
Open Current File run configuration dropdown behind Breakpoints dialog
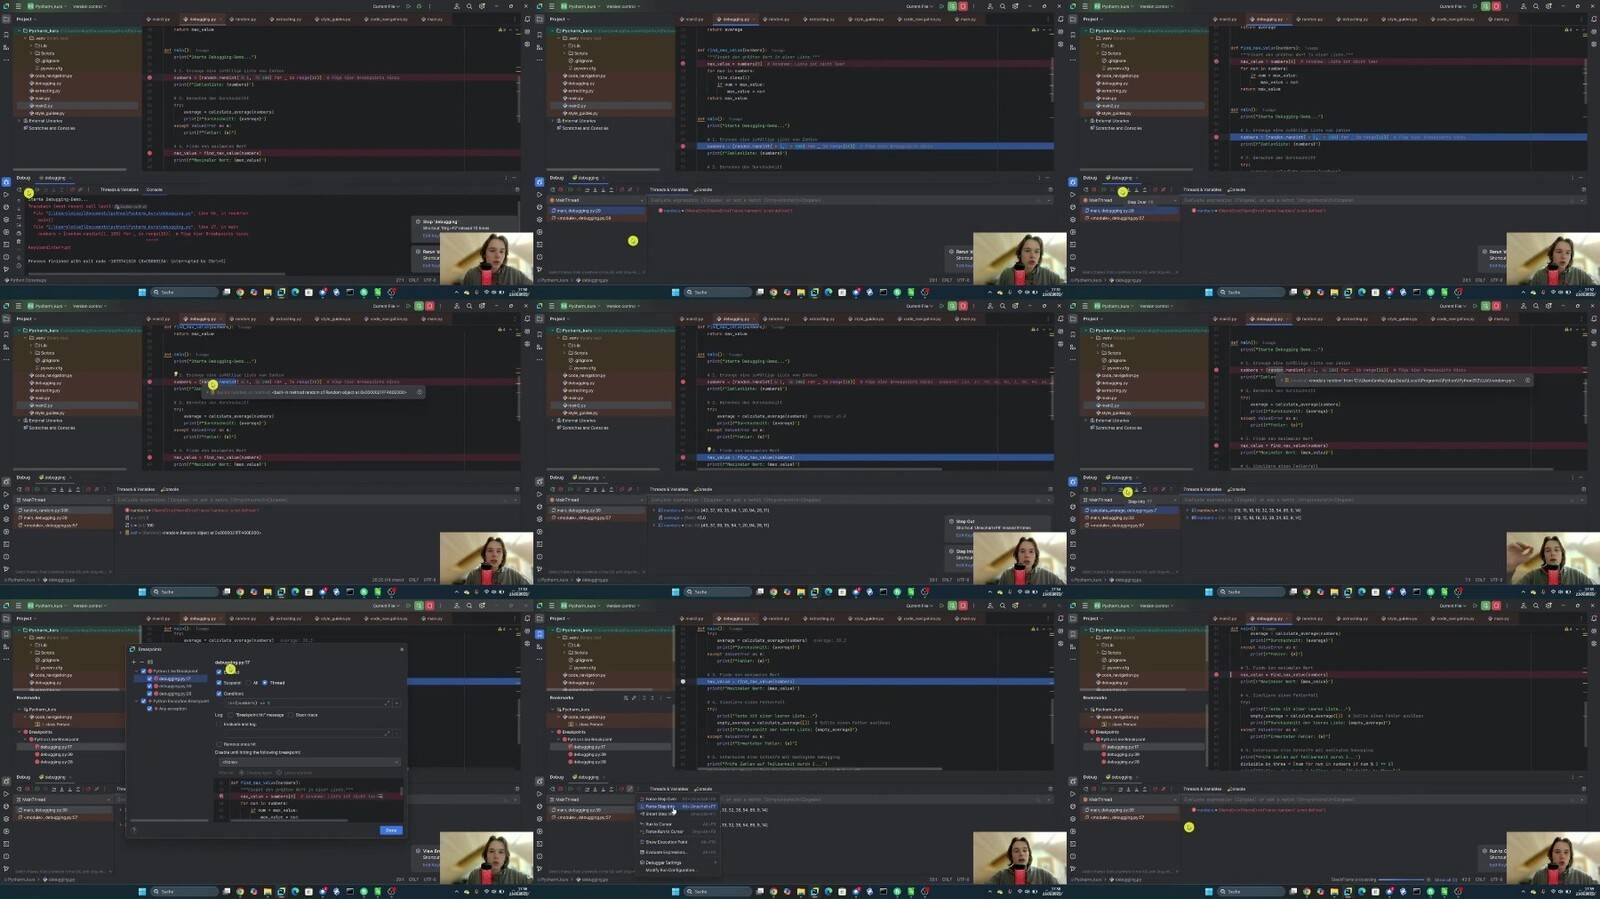pos(386,606)
